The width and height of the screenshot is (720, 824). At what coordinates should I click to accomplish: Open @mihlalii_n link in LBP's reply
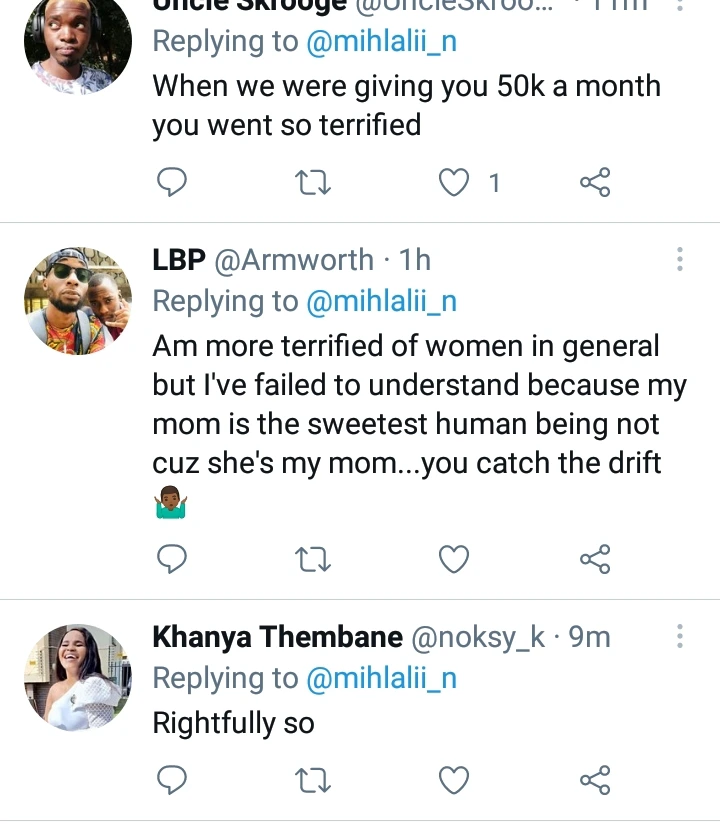pyautogui.click(x=382, y=302)
